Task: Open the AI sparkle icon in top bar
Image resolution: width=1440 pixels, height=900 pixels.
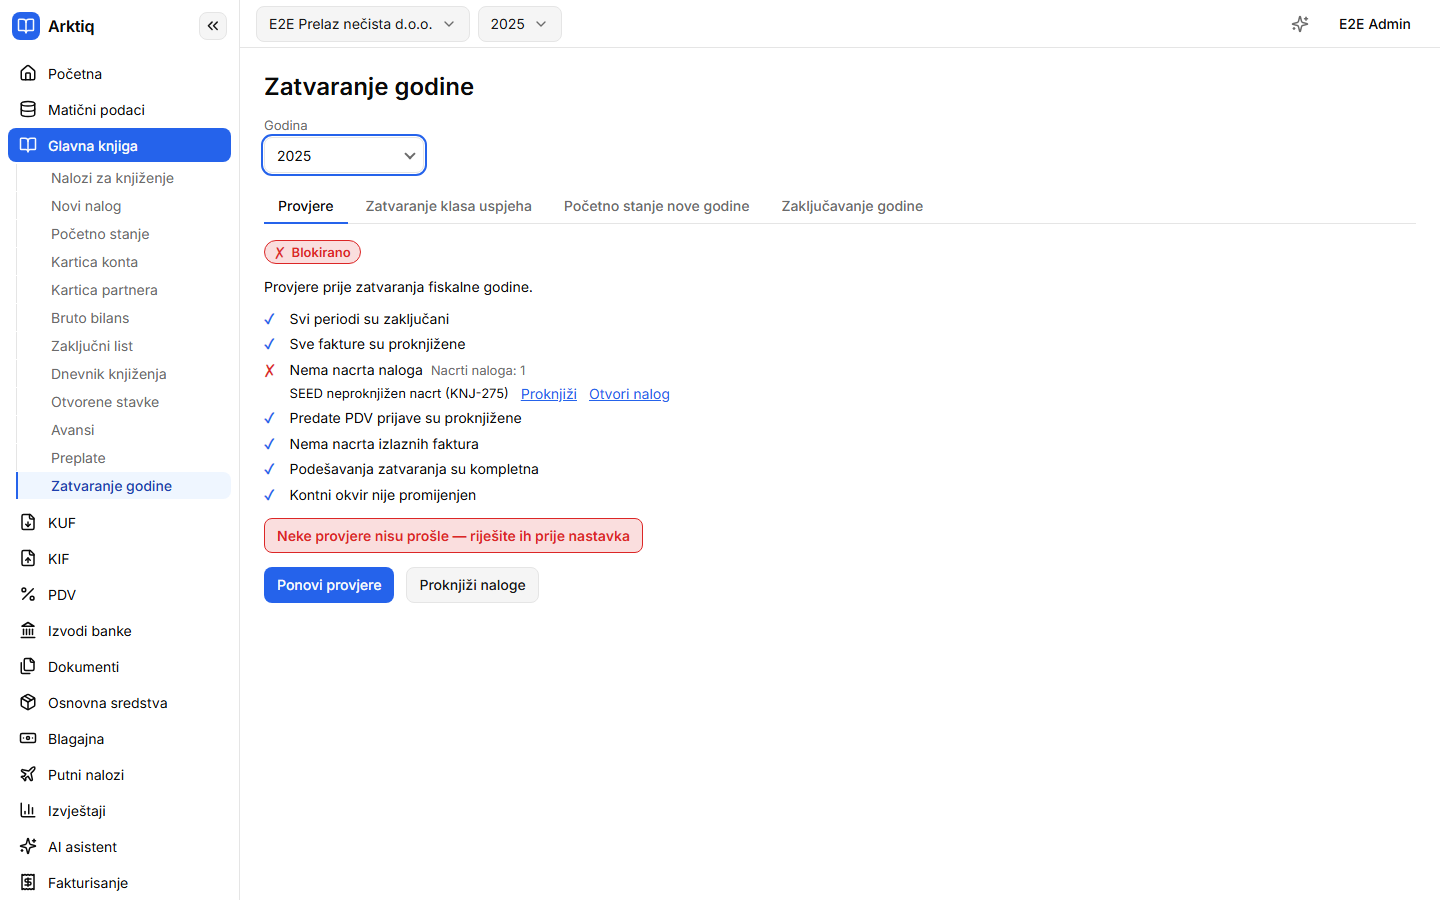Action: 1300,24
